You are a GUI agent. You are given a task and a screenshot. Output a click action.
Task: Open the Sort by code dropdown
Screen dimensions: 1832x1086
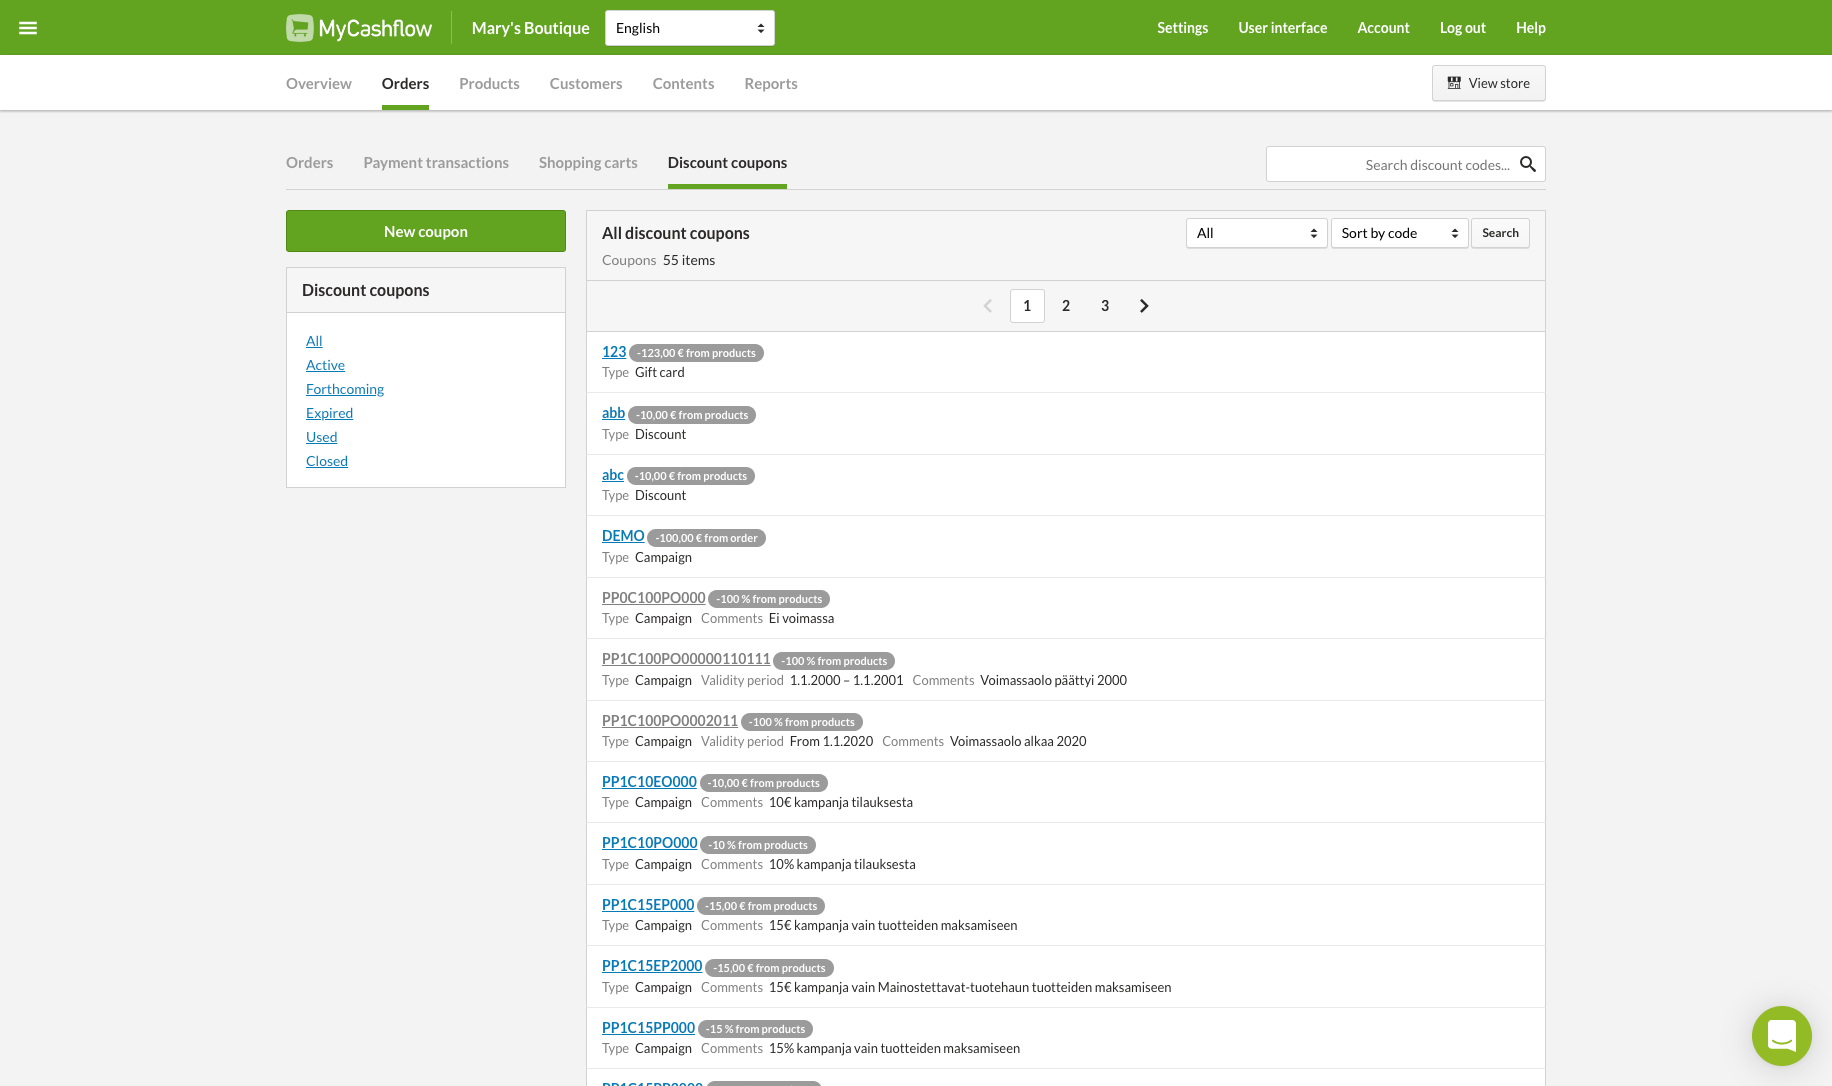[1398, 233]
